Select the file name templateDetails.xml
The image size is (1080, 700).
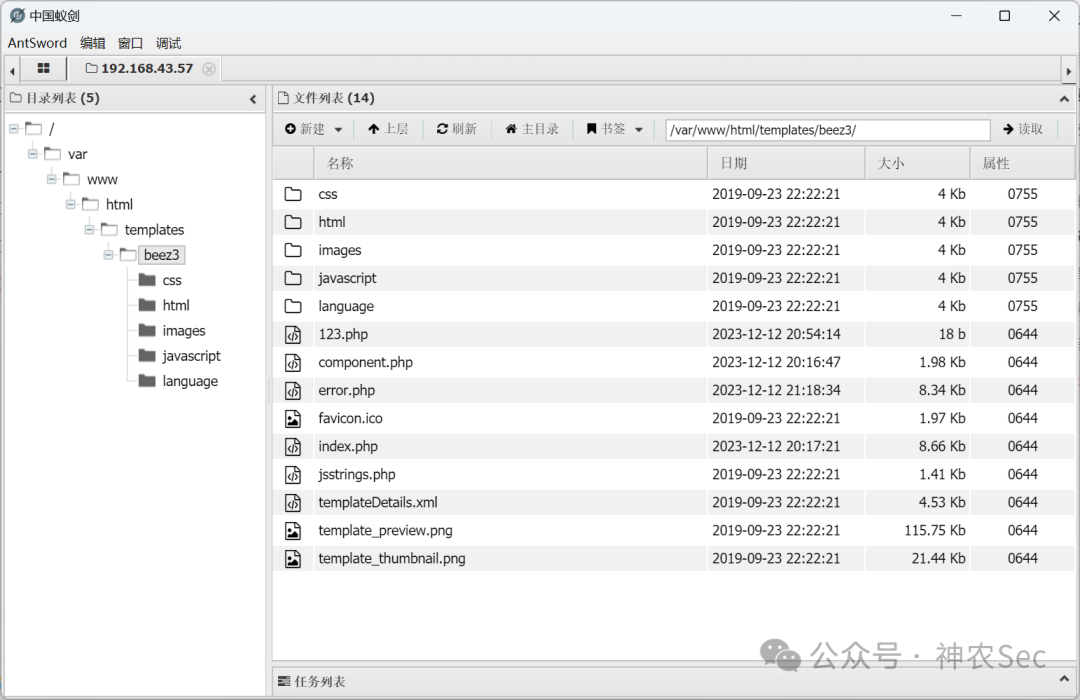(378, 502)
